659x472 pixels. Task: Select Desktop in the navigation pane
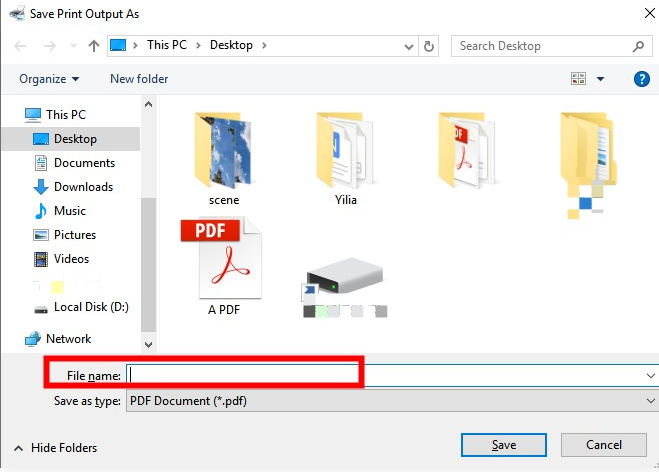point(71,139)
